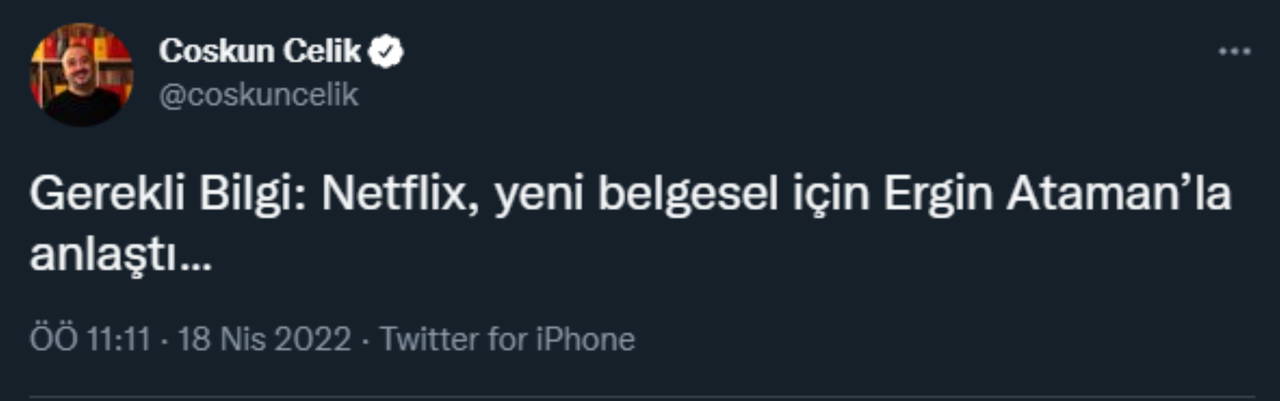Click the divider line below the timestamp
1280x401 pixels.
click(640, 397)
